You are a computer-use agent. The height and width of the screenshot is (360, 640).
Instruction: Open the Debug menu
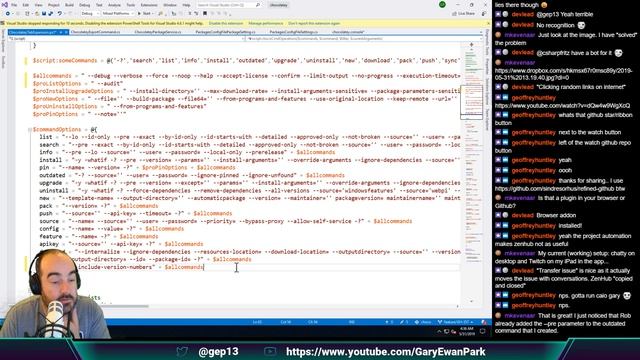tap(84, 5)
